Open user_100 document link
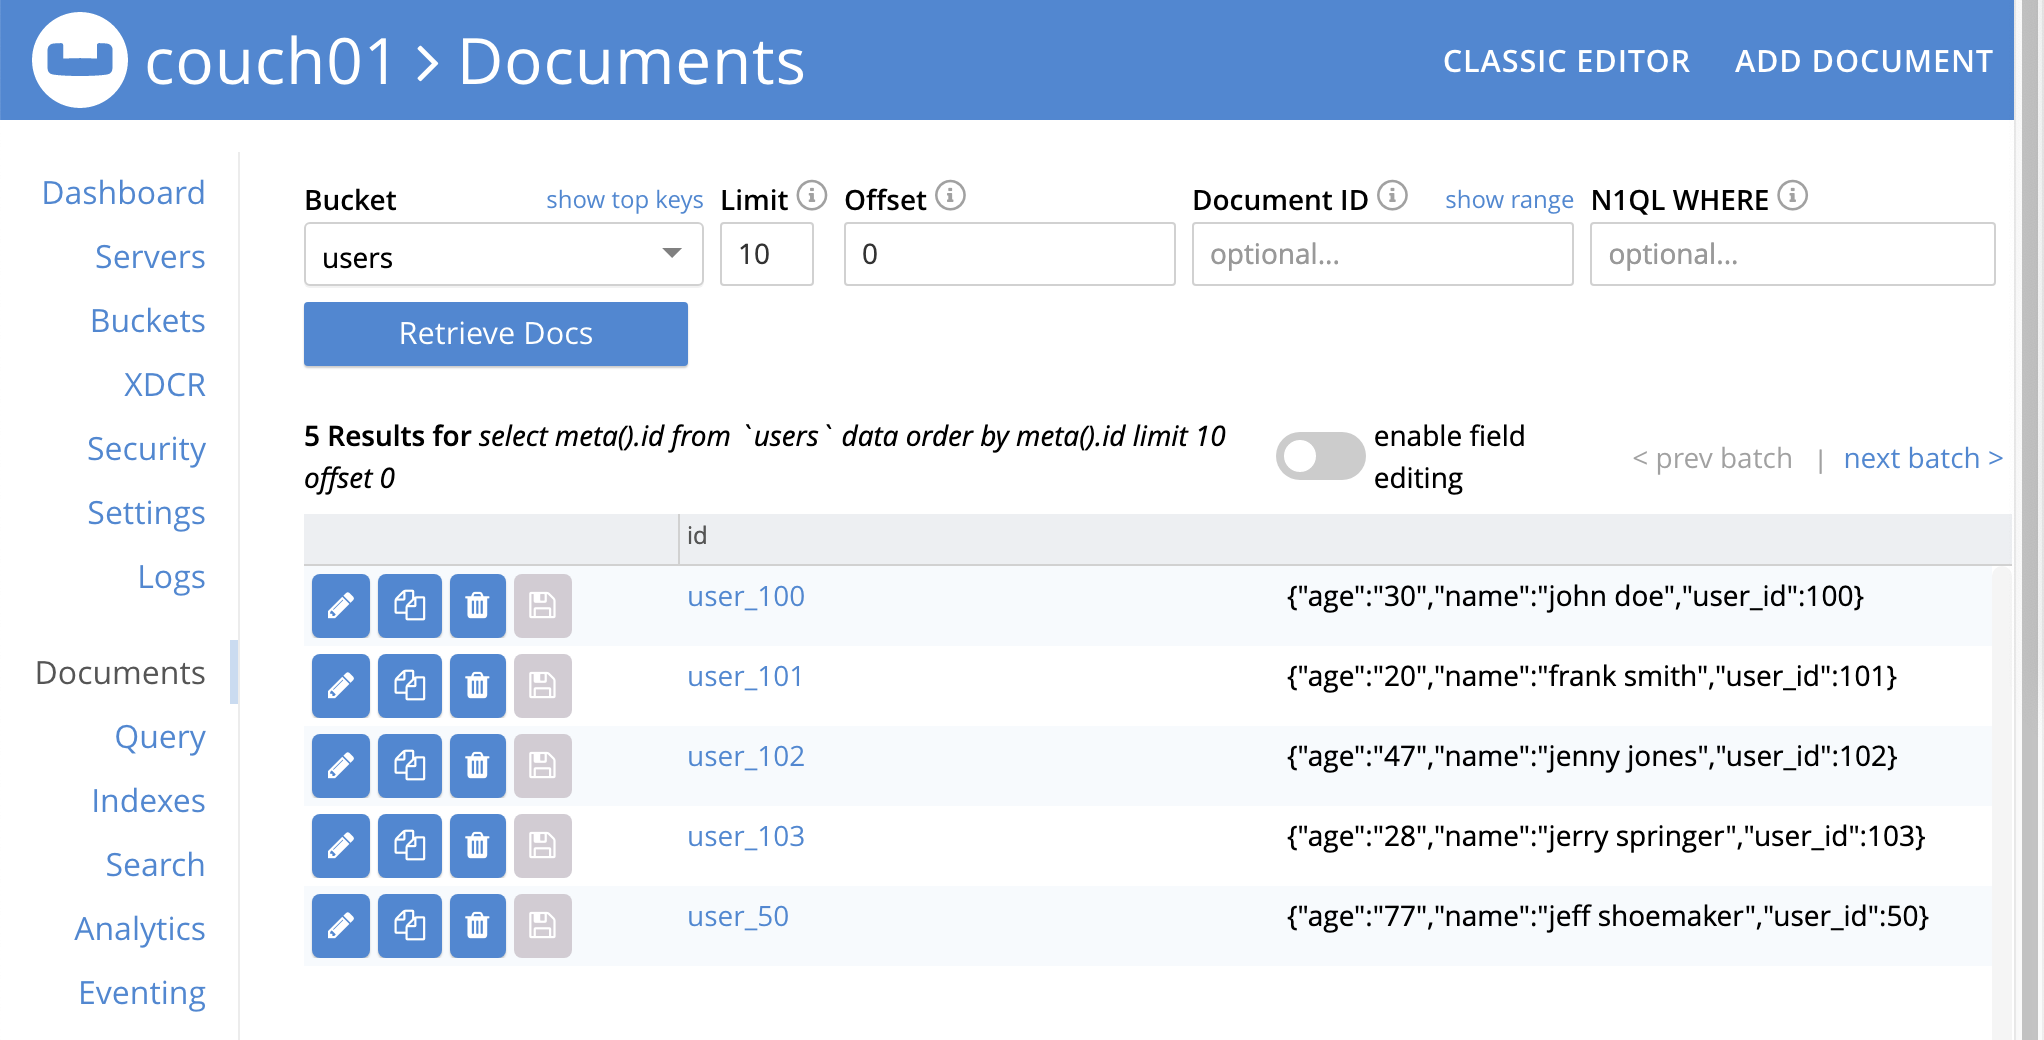 pyautogui.click(x=746, y=596)
